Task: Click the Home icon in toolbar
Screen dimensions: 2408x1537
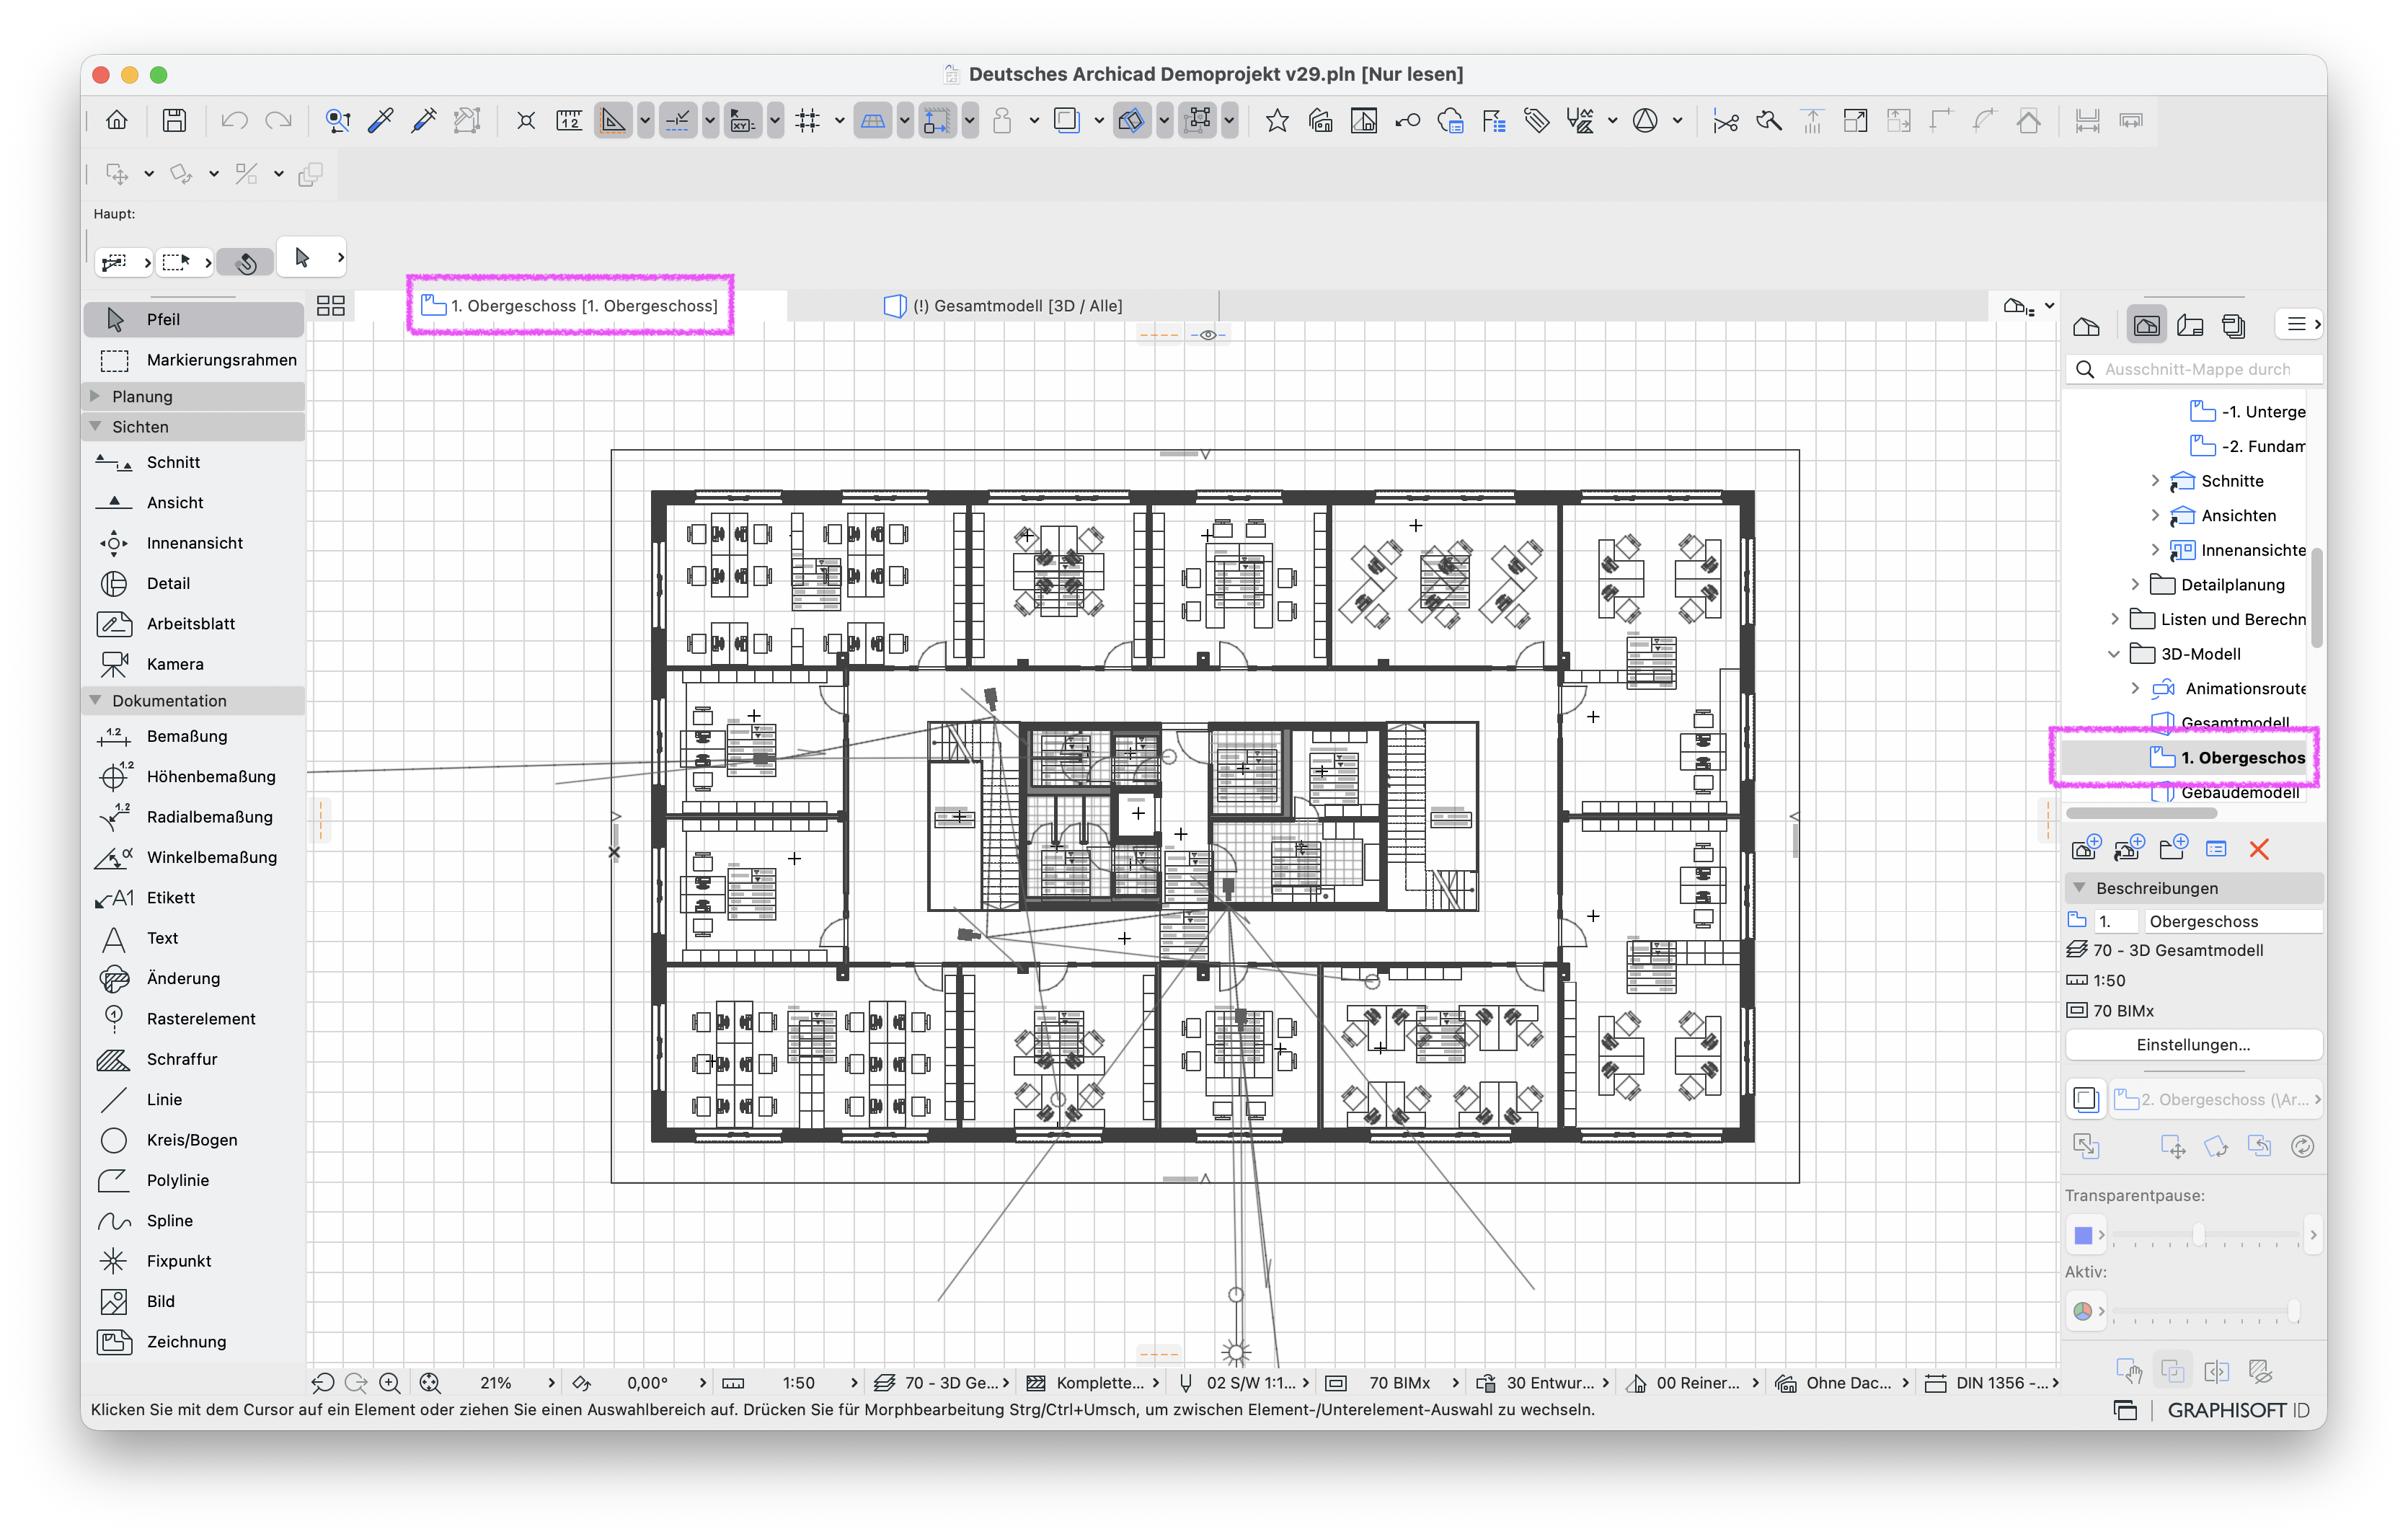Action: click(117, 121)
